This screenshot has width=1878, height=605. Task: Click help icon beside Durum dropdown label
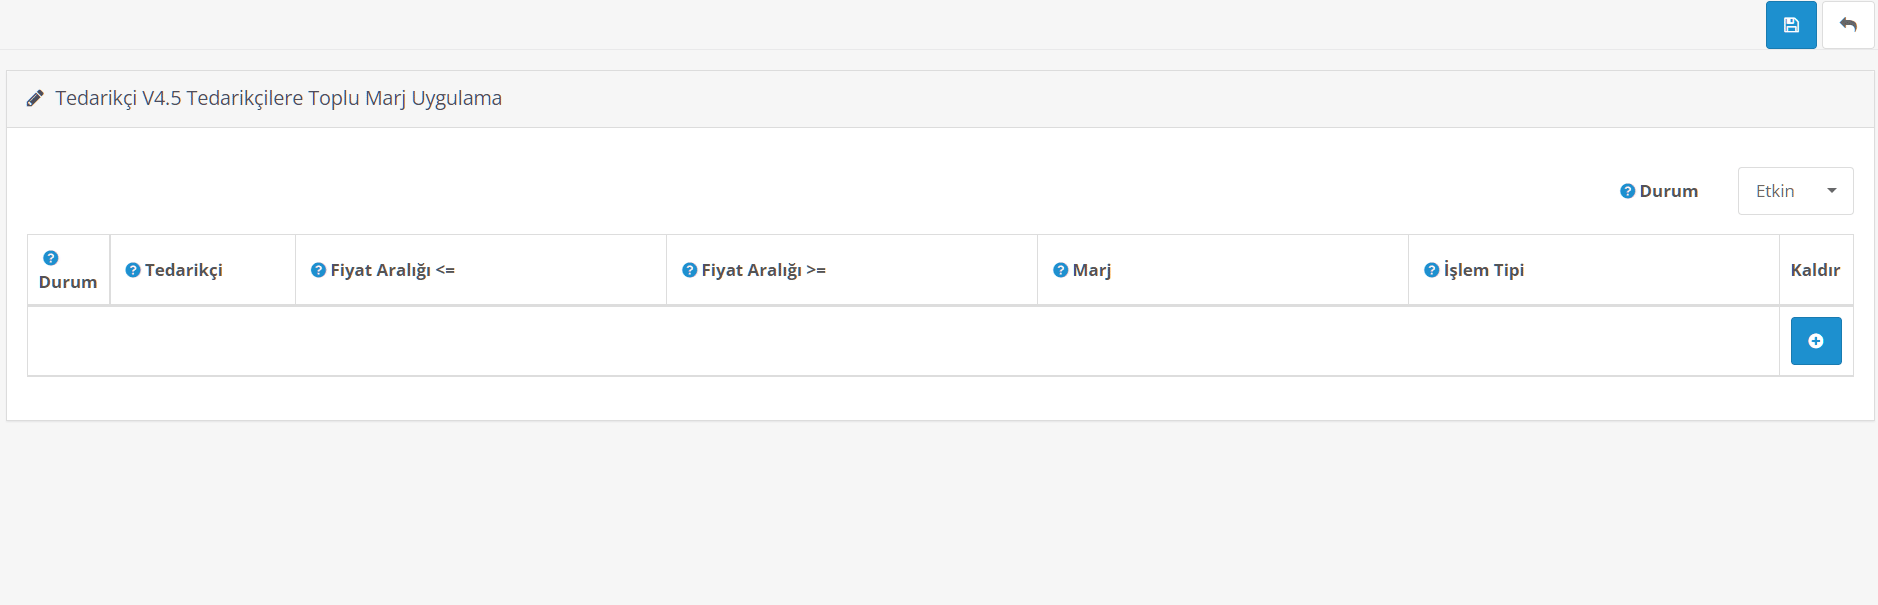[1627, 191]
